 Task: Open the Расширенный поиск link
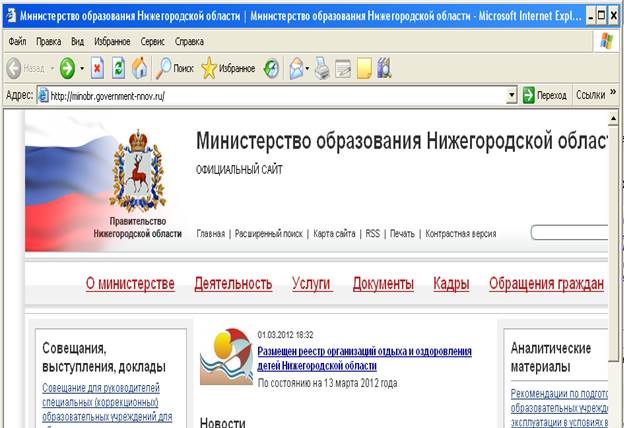(269, 234)
